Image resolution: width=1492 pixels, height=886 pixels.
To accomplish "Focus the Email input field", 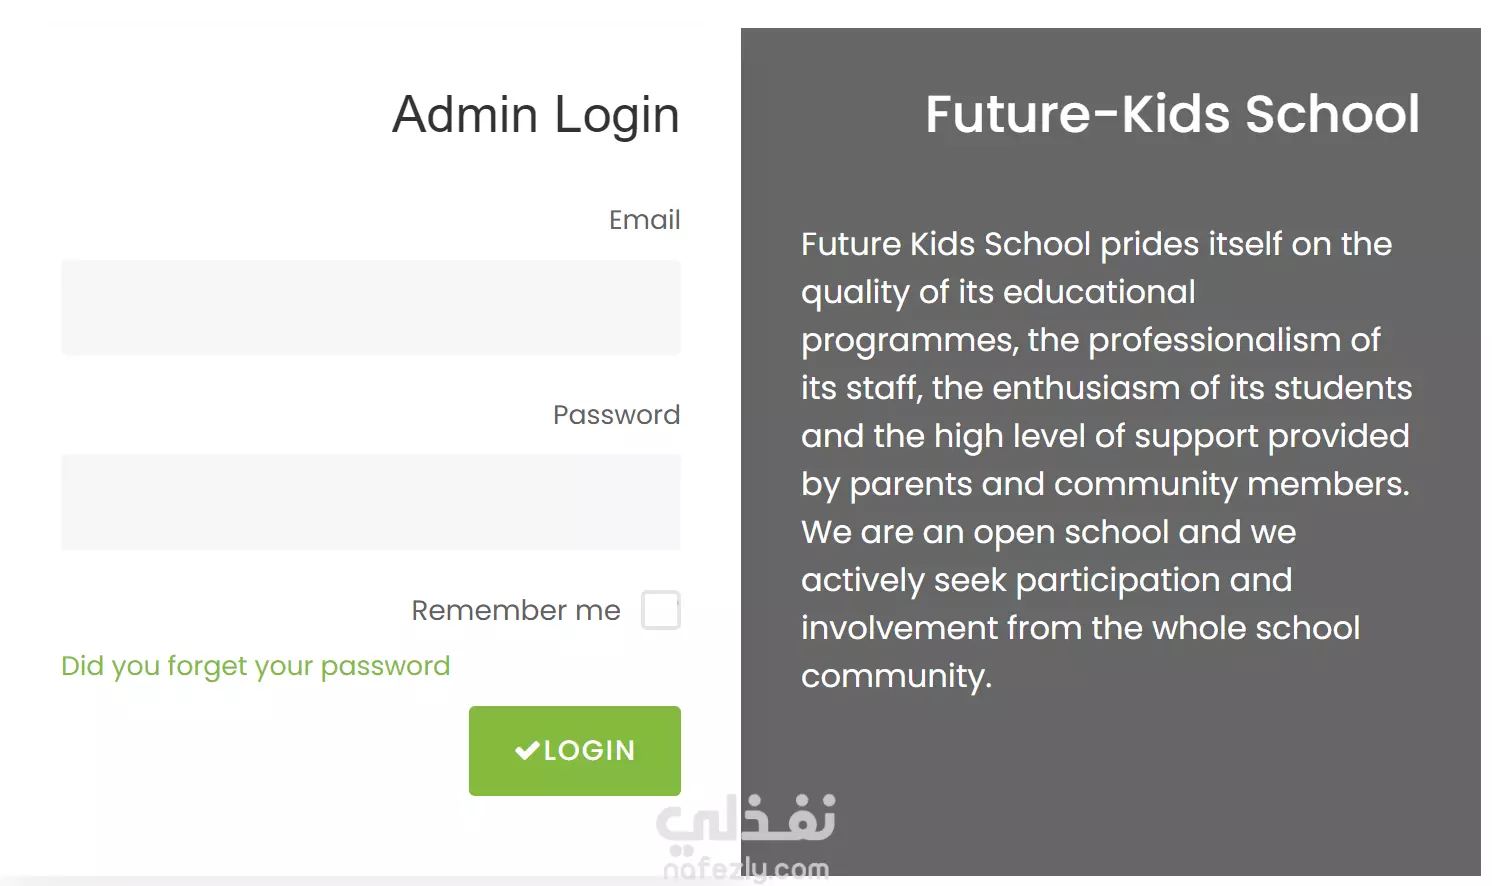I will (x=371, y=307).
